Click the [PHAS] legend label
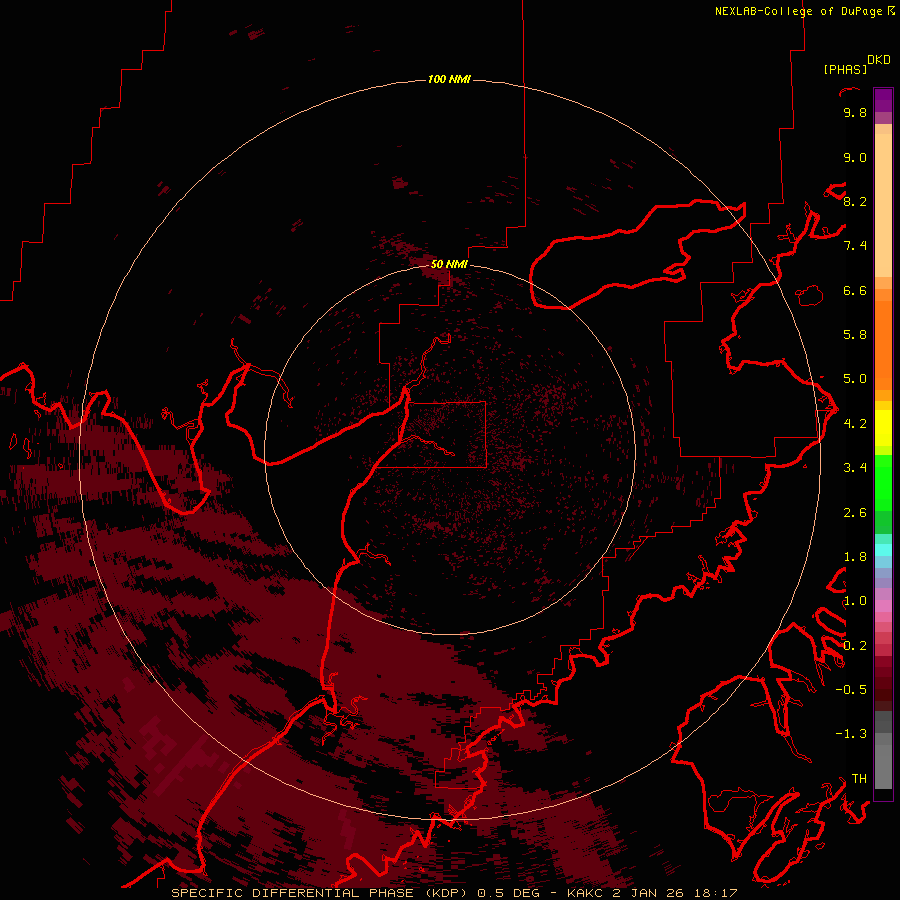Viewport: 900px width, 900px height. (845, 69)
